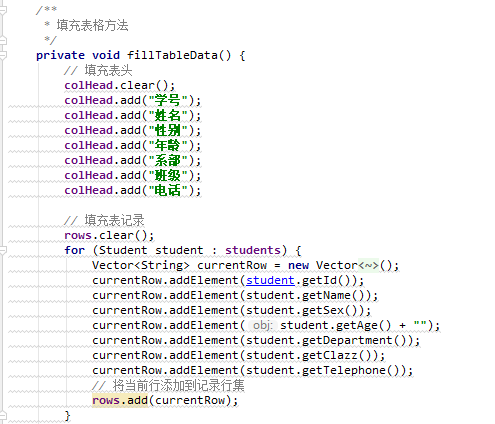This screenshot has height=424, width=495.
Task: Click Vector<String> type declaration
Action: point(141,265)
